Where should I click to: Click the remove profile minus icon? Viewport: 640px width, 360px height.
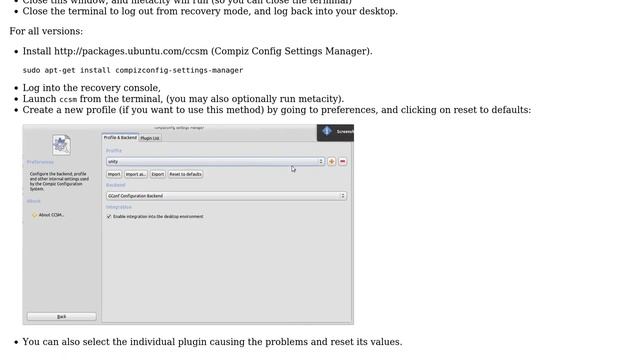pyautogui.click(x=342, y=162)
